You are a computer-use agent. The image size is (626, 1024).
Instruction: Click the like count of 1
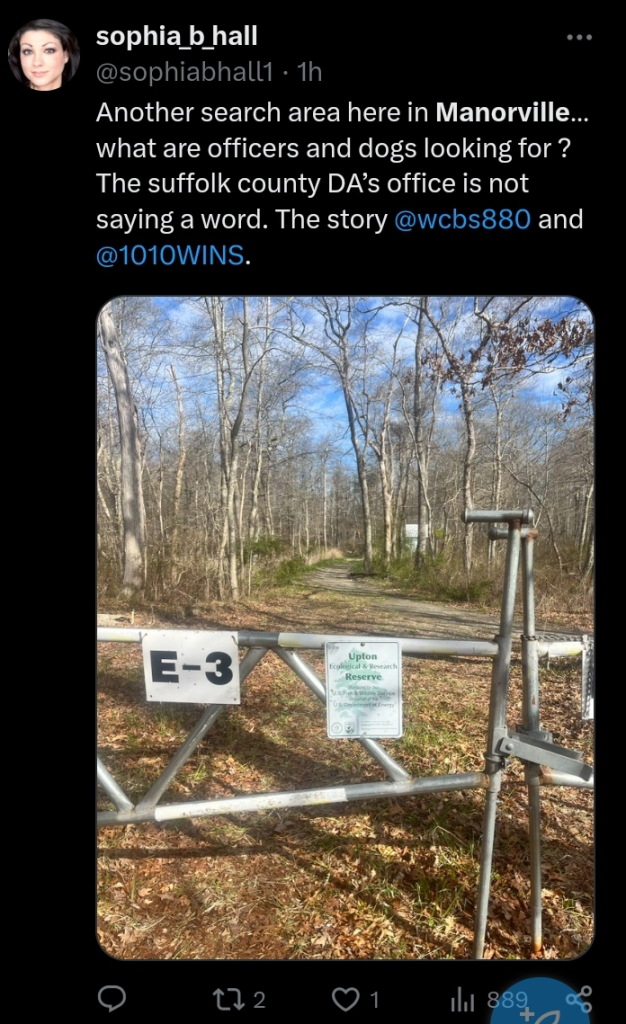point(375,1000)
